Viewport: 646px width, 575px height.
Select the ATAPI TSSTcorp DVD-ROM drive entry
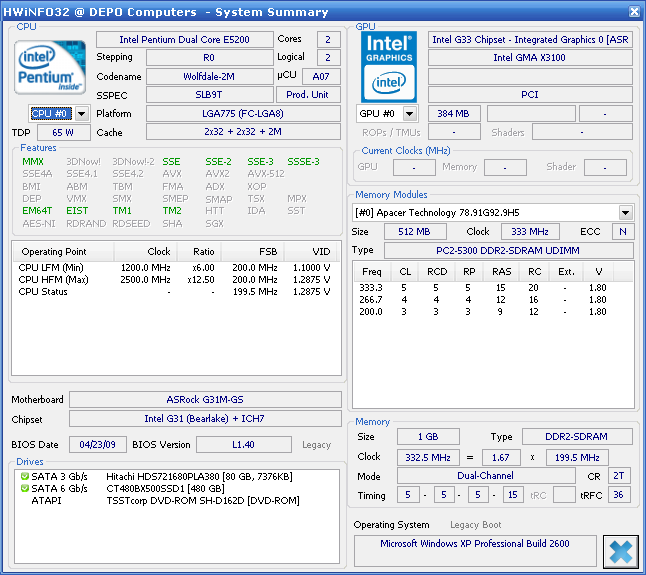pyautogui.click(x=203, y=500)
